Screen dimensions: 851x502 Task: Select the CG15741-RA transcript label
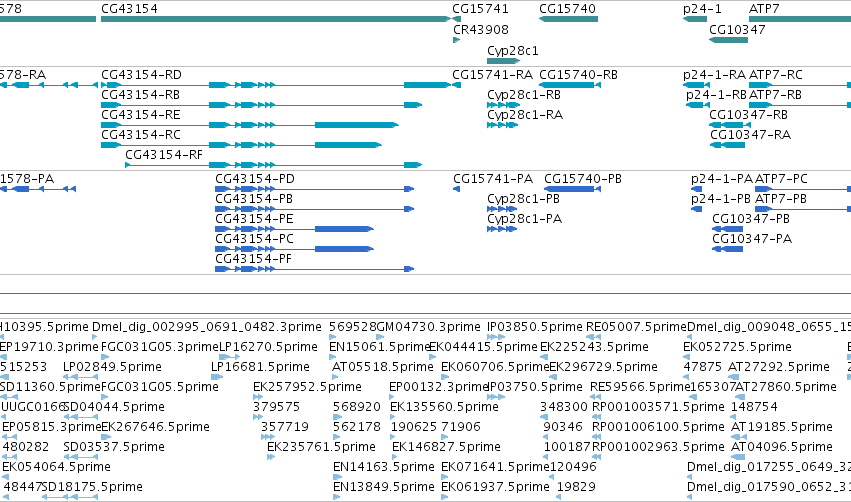click(x=493, y=74)
